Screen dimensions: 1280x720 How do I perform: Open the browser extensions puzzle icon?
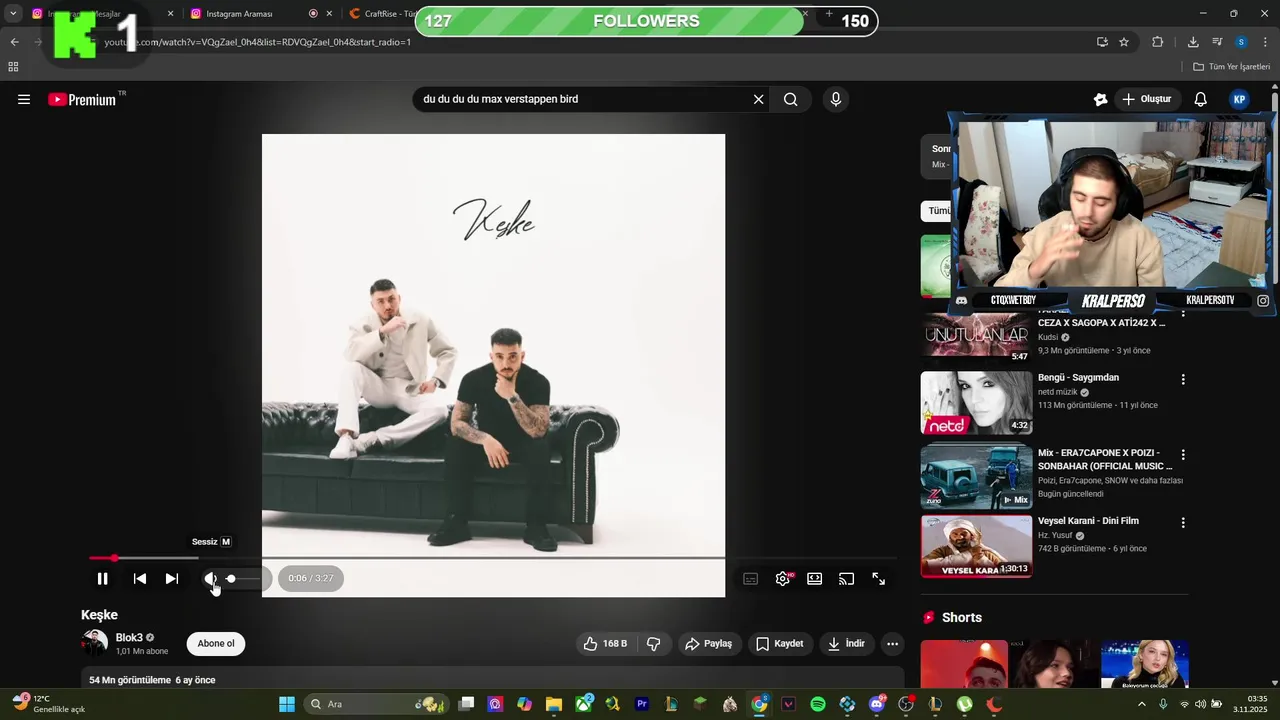coord(1158,42)
